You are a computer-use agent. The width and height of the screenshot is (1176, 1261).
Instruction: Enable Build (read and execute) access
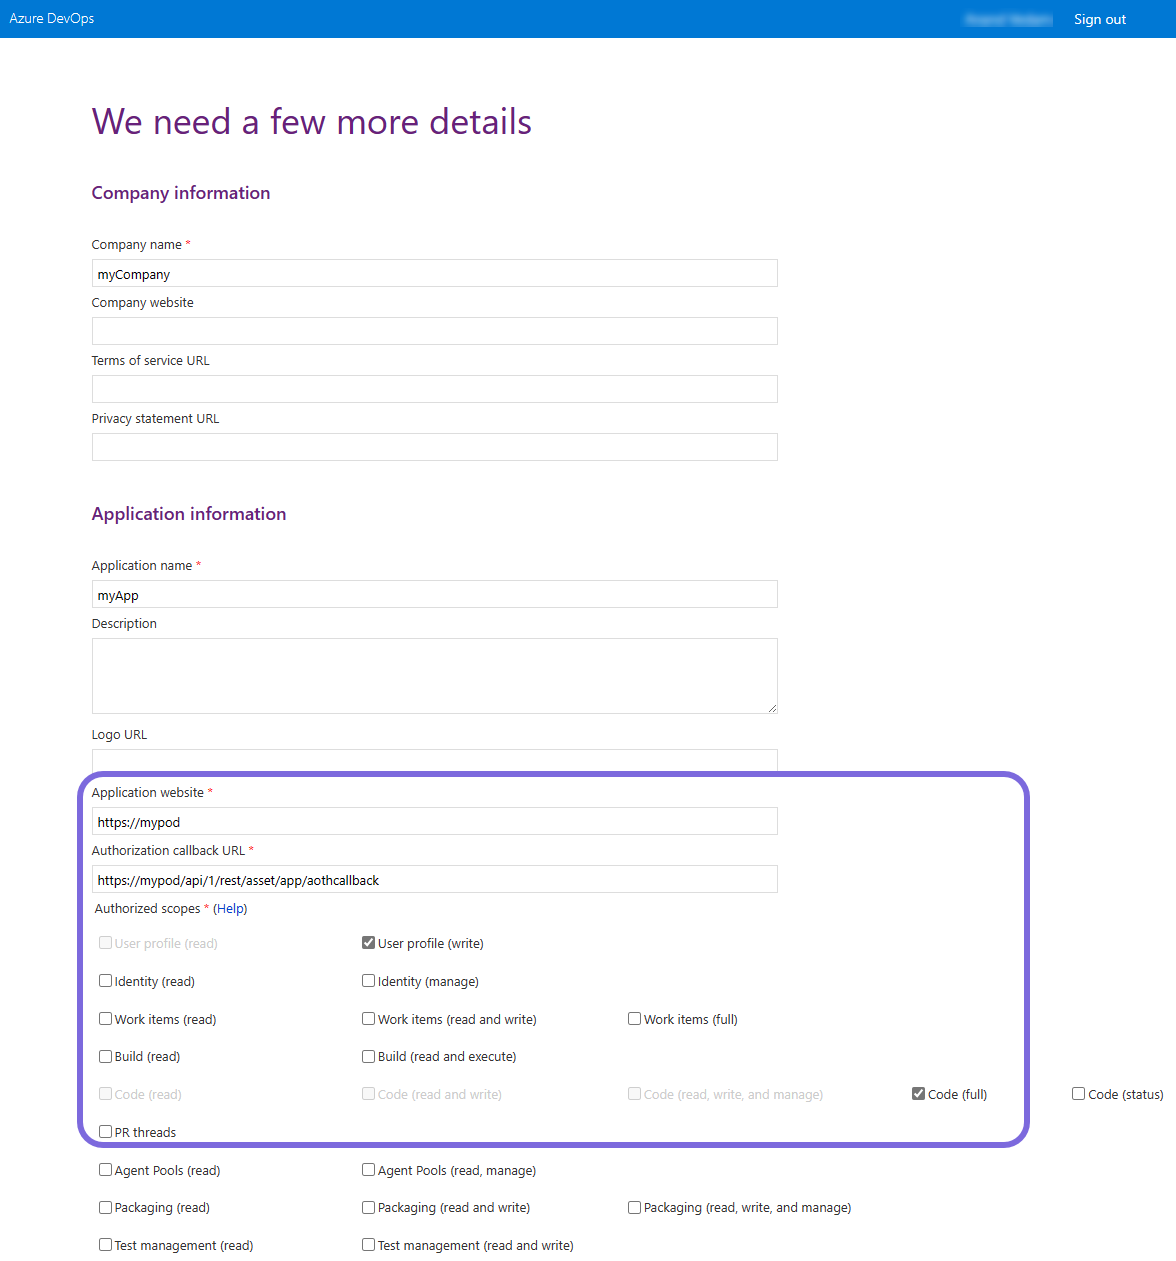(368, 1056)
